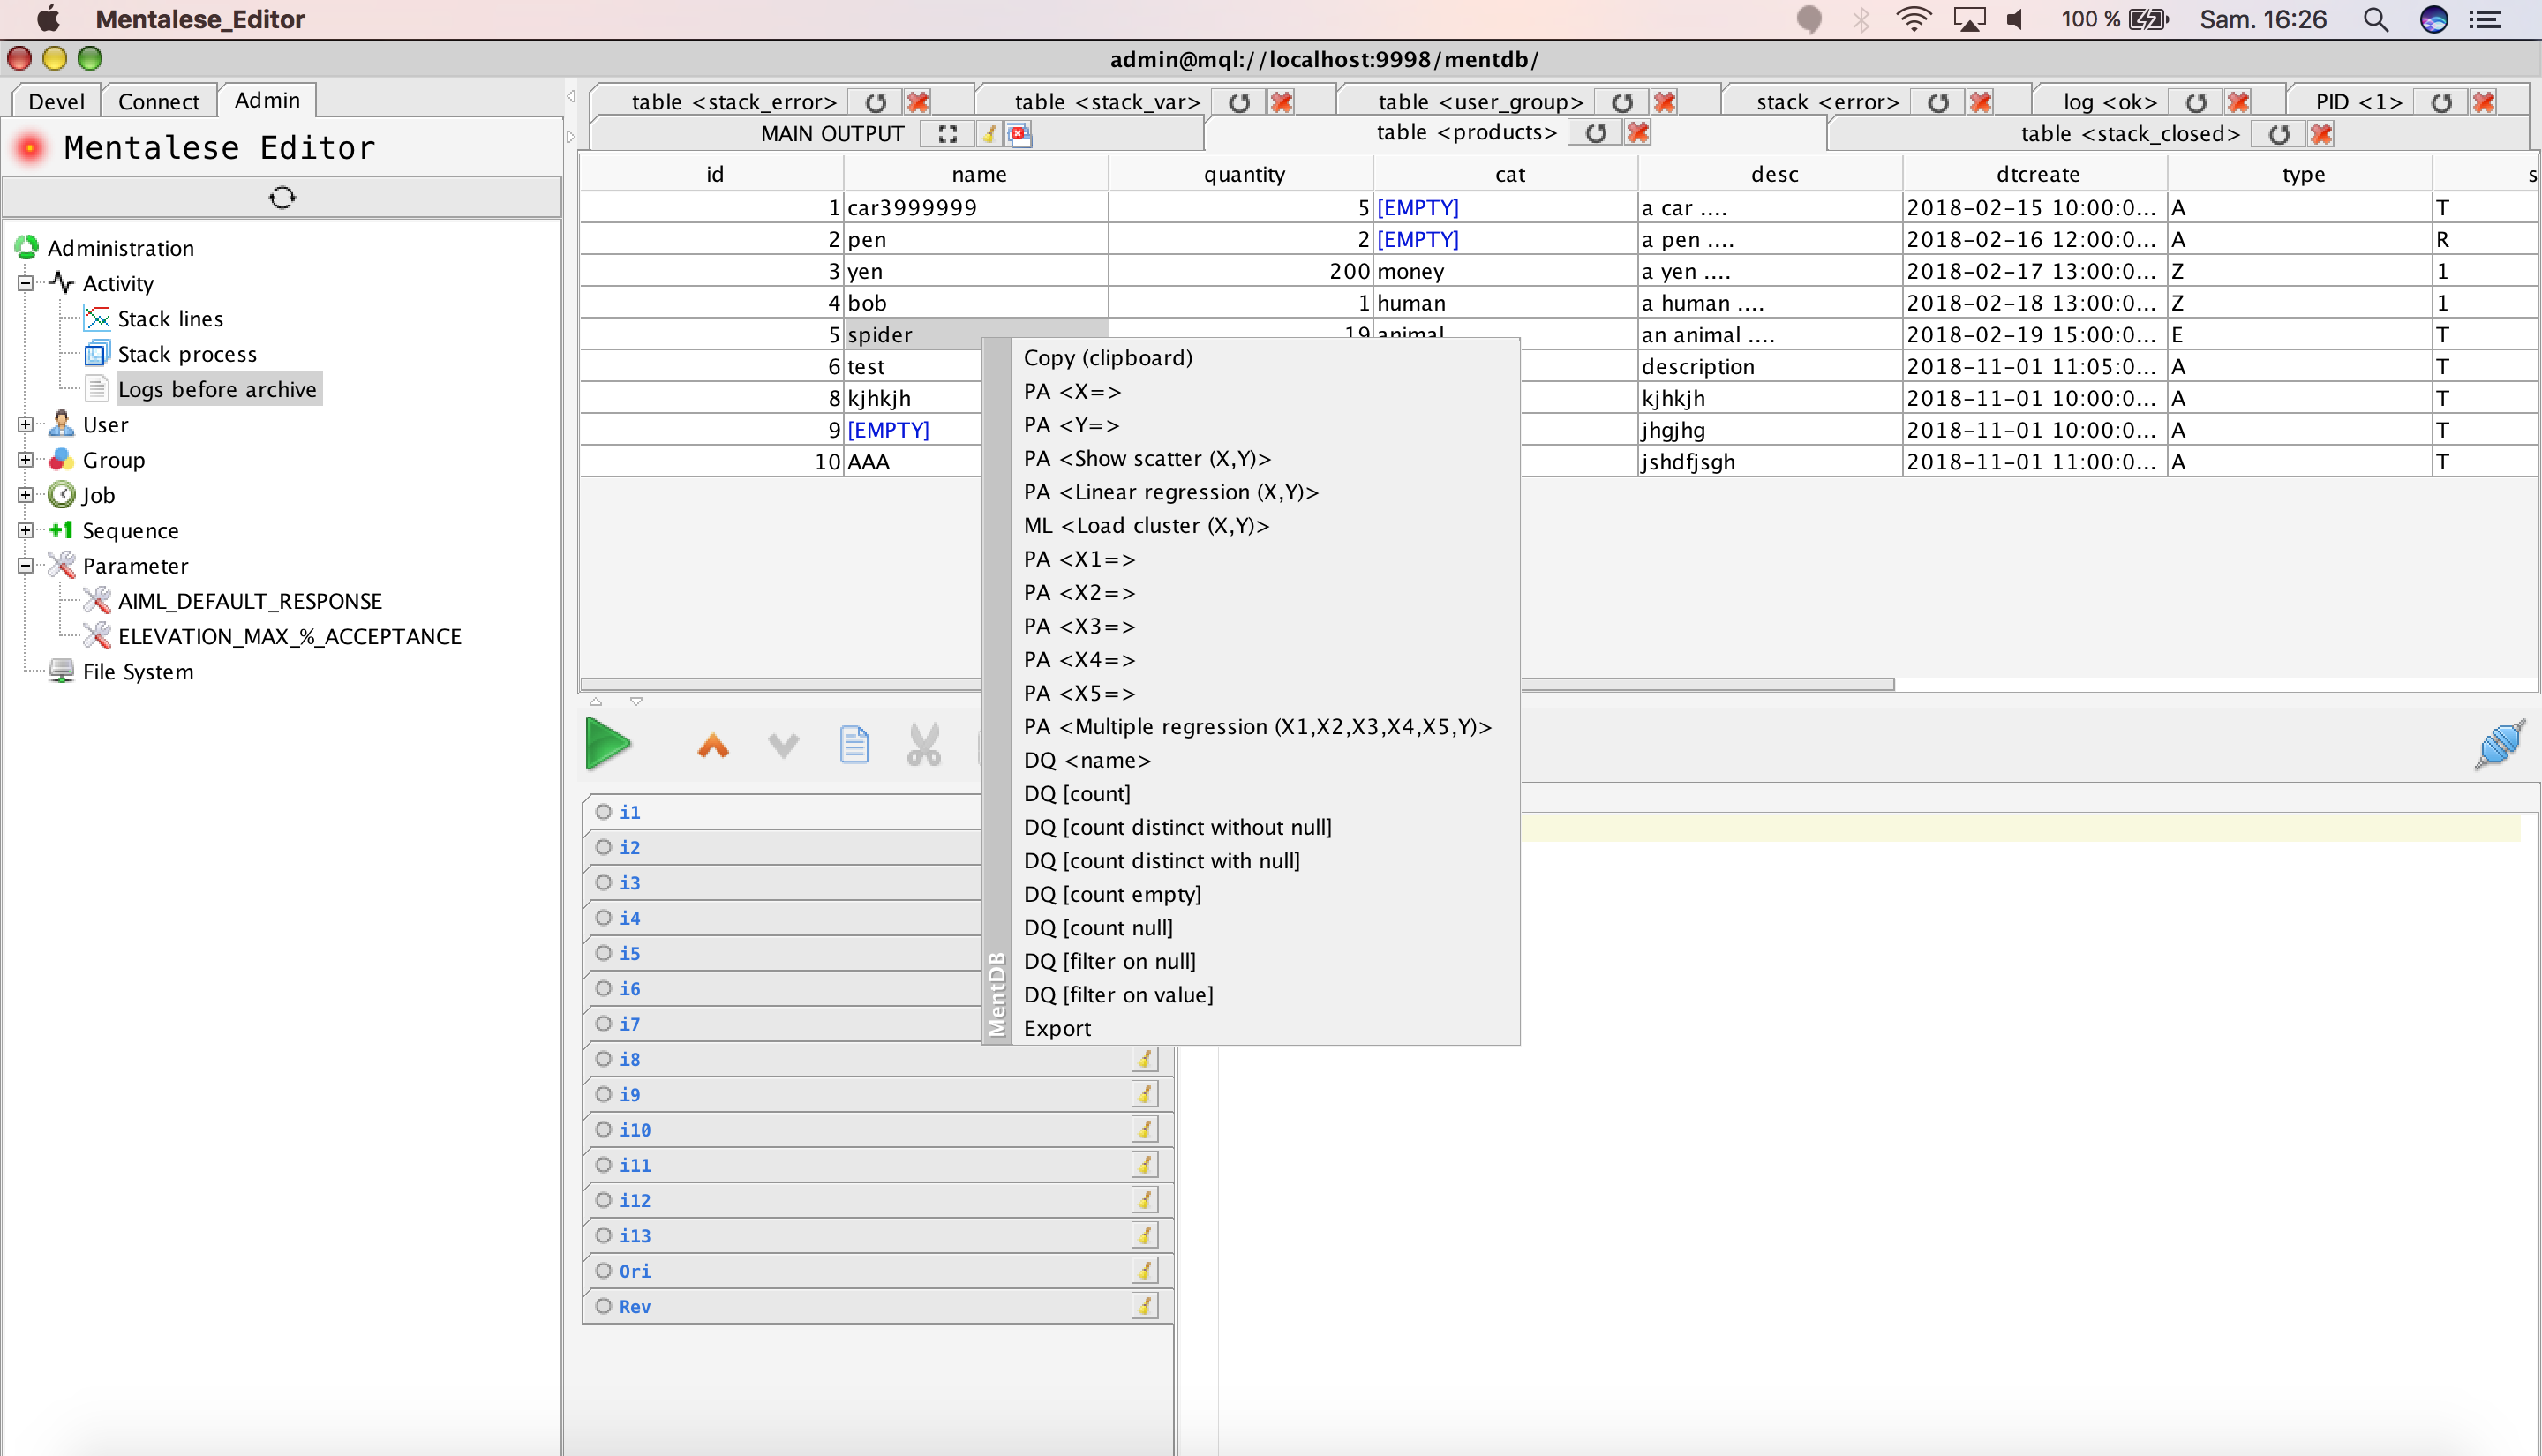
Task: Click the broom clear icon for i10
Action: pos(1144,1129)
